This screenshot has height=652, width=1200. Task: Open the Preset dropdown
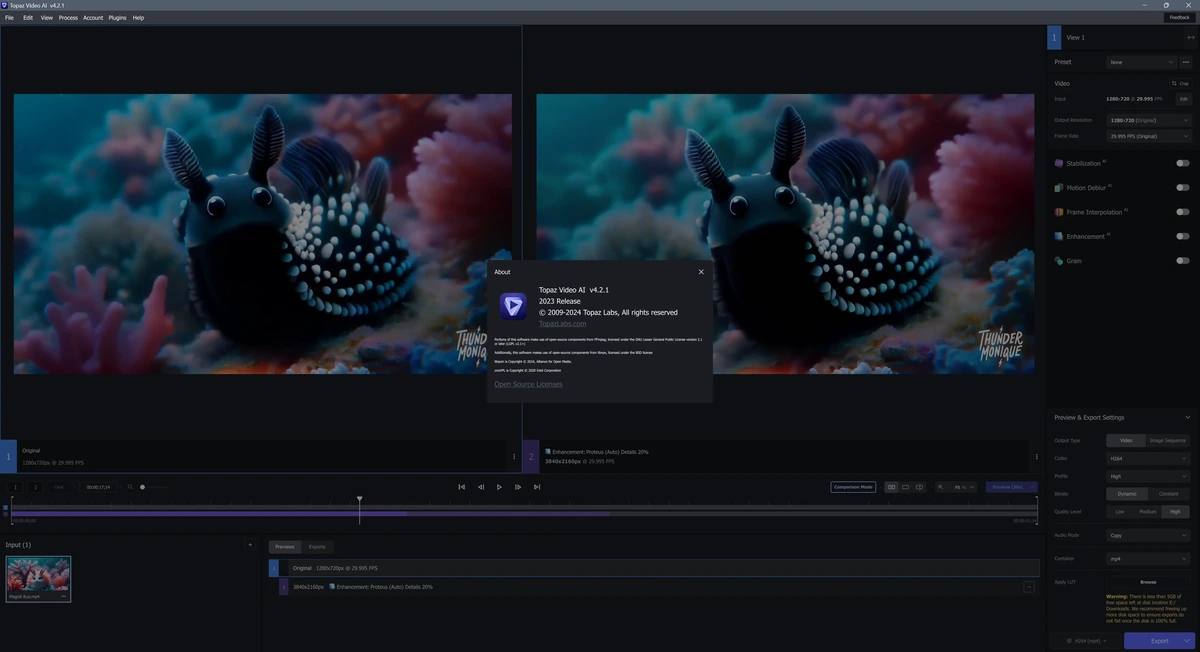(1141, 62)
